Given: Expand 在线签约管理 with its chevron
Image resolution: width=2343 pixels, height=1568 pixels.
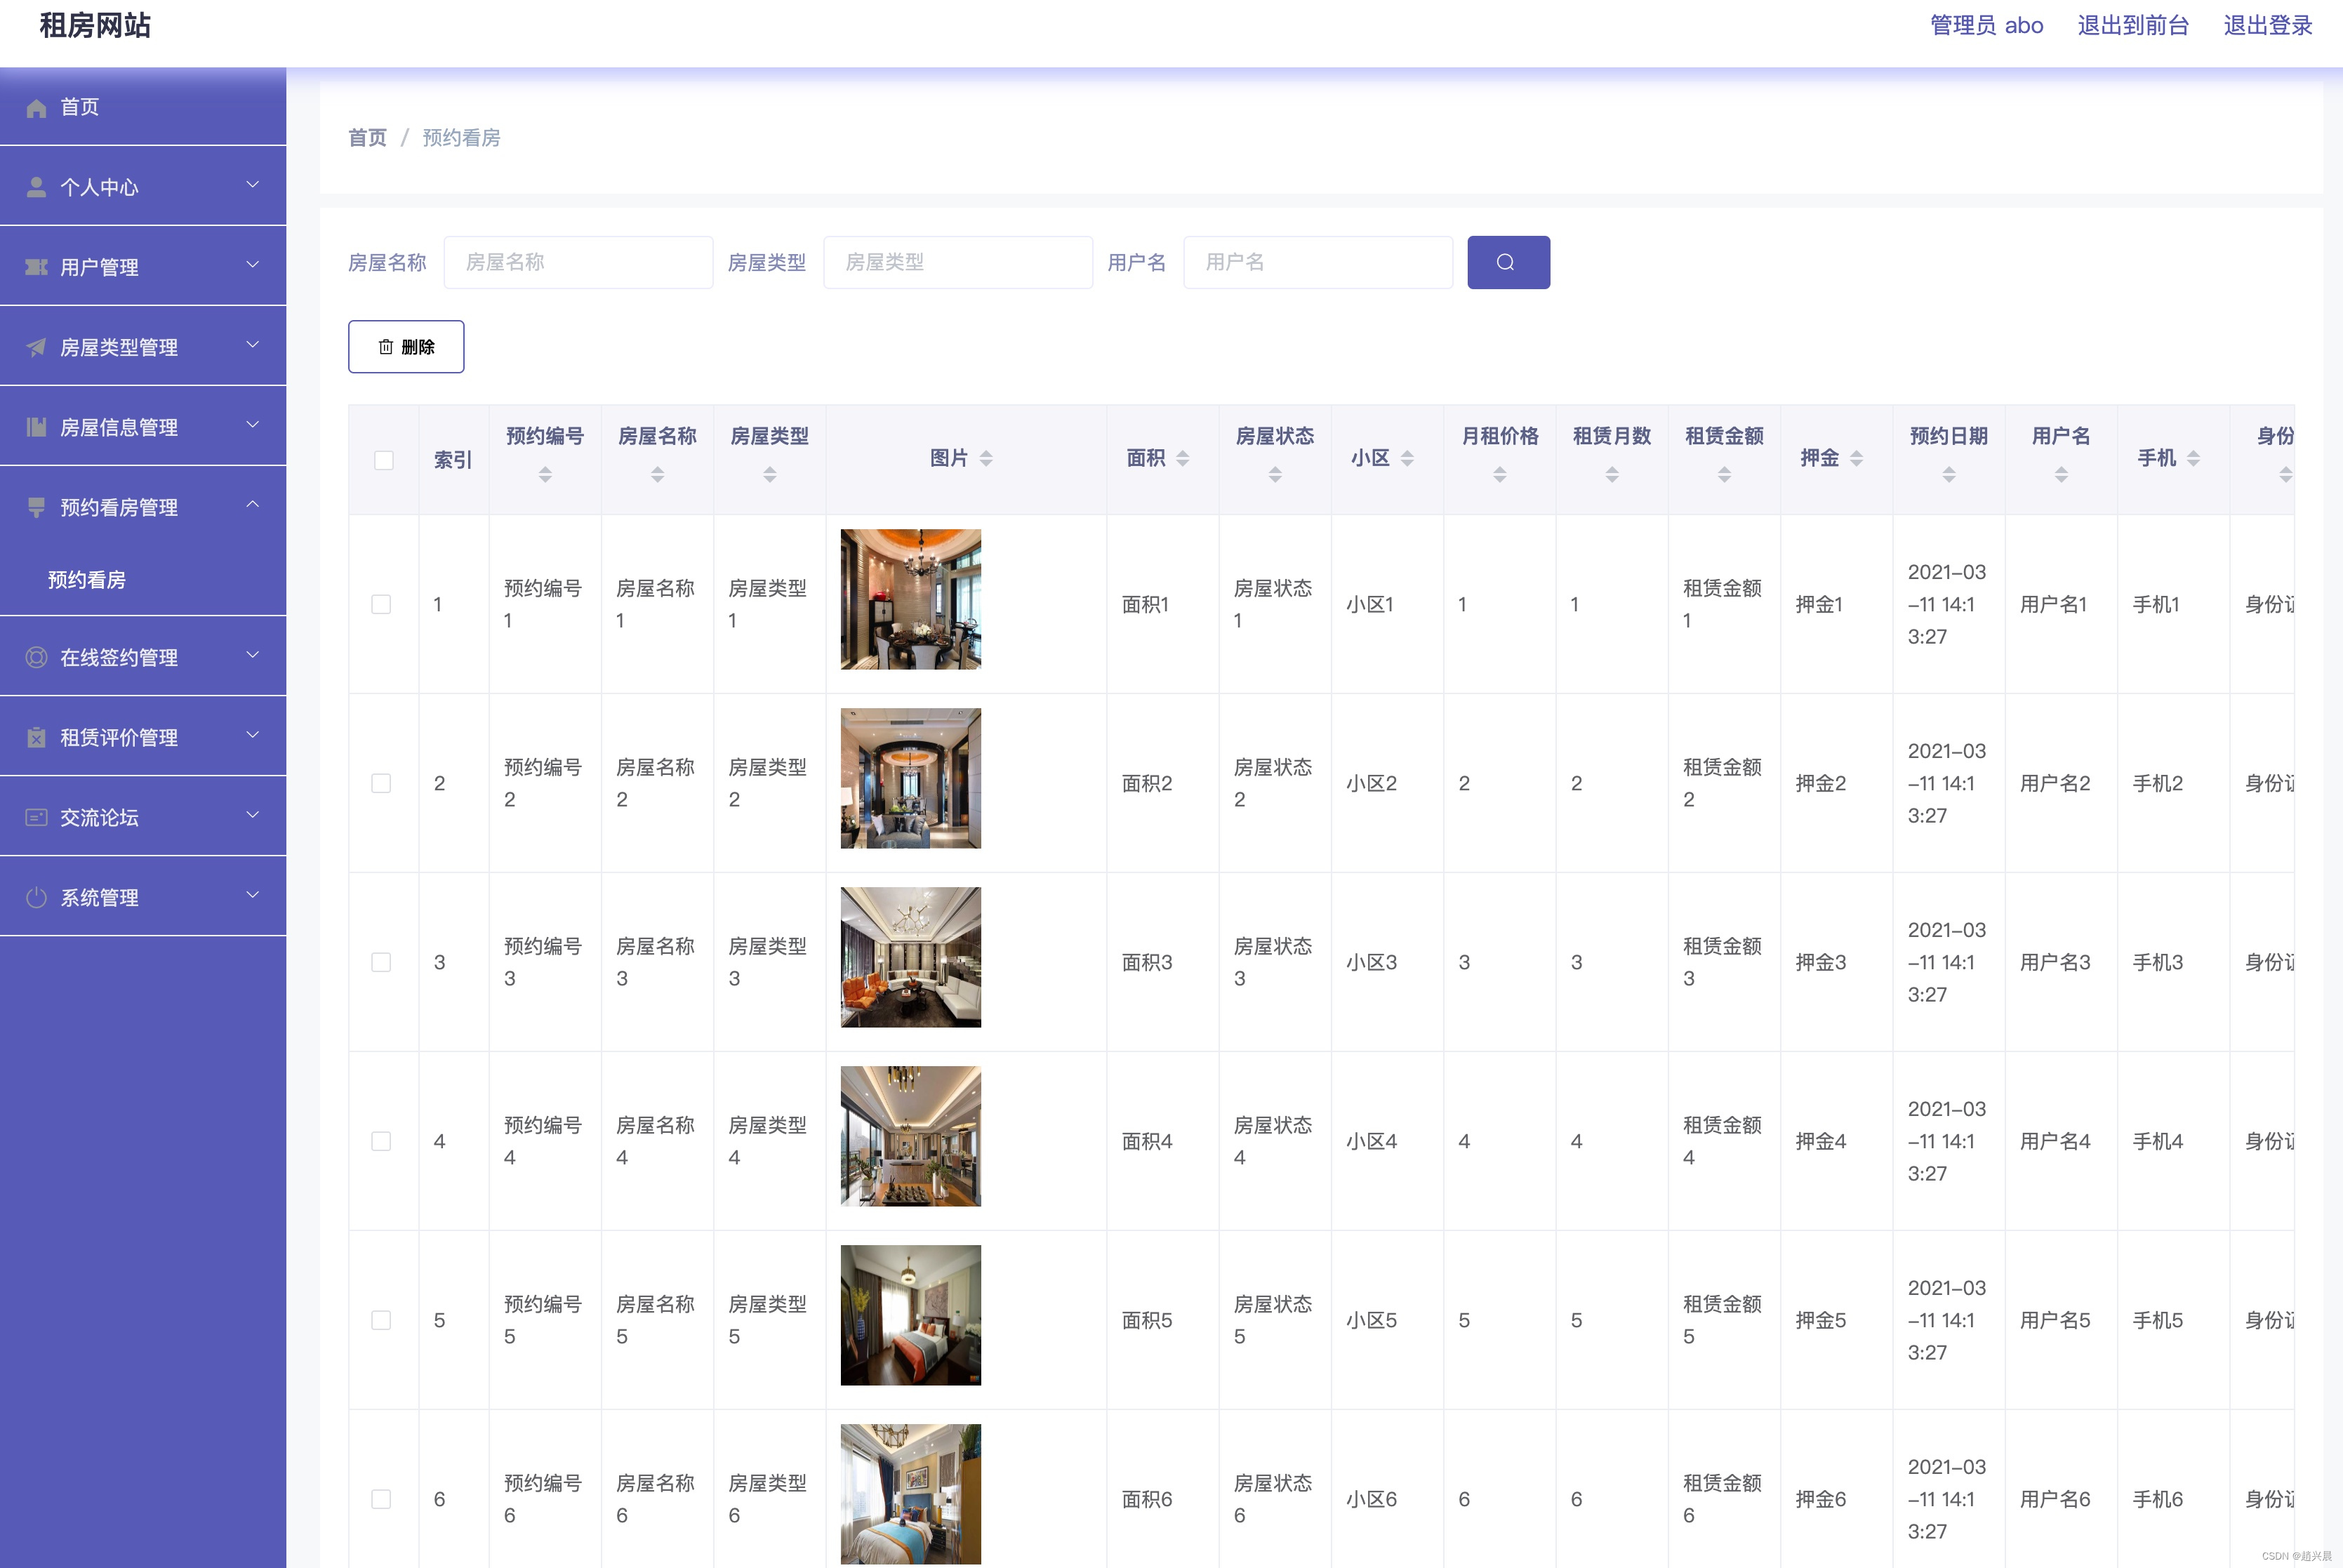Looking at the screenshot, I should click(253, 655).
